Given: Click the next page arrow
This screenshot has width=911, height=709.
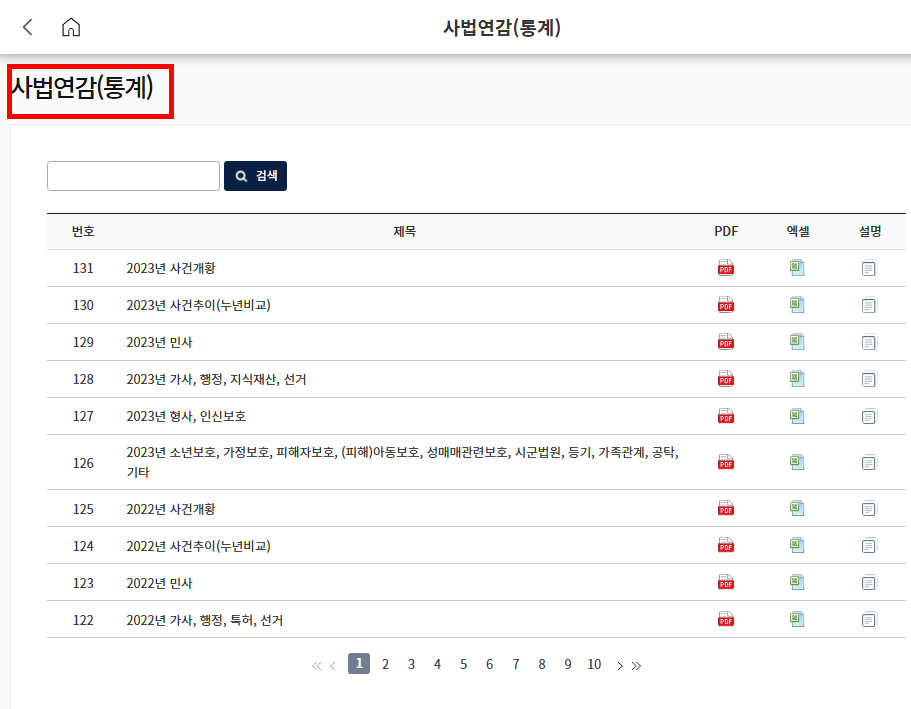Looking at the screenshot, I should click(x=620, y=664).
